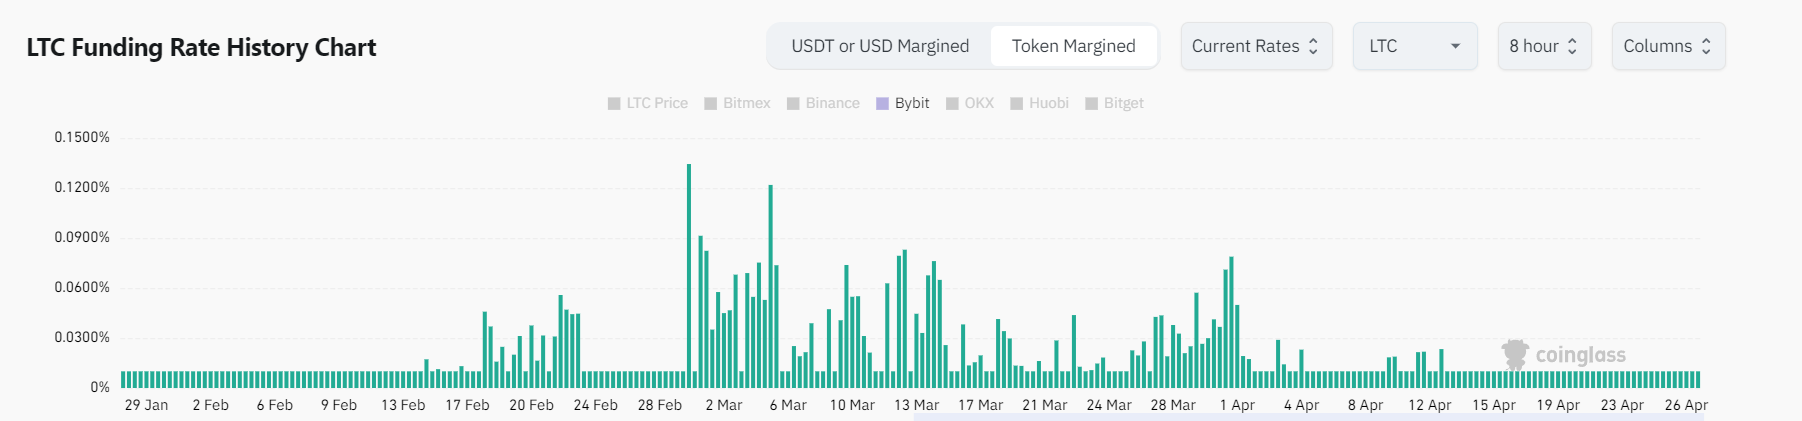Select the Token Margined tab
The height and width of the screenshot is (421, 1802).
(1073, 46)
